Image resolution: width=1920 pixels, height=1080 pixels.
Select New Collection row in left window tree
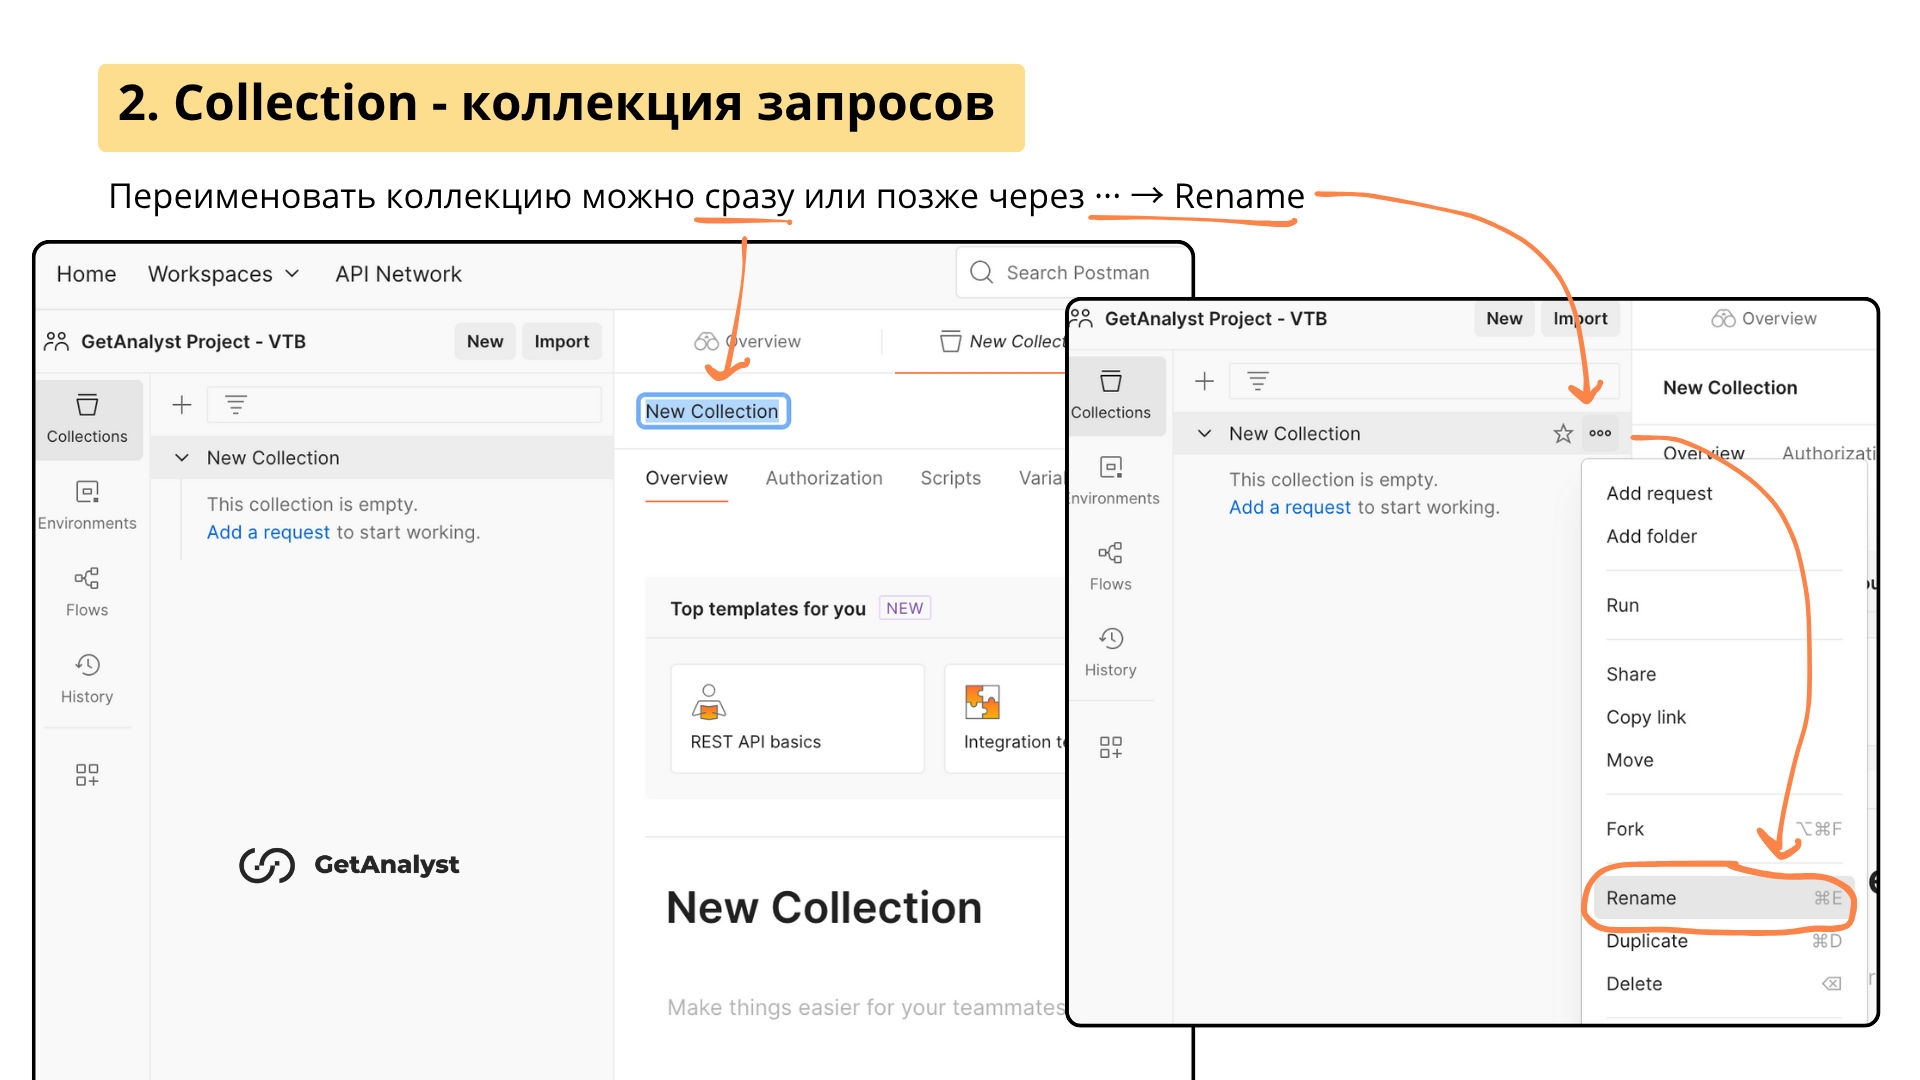[x=382, y=458]
